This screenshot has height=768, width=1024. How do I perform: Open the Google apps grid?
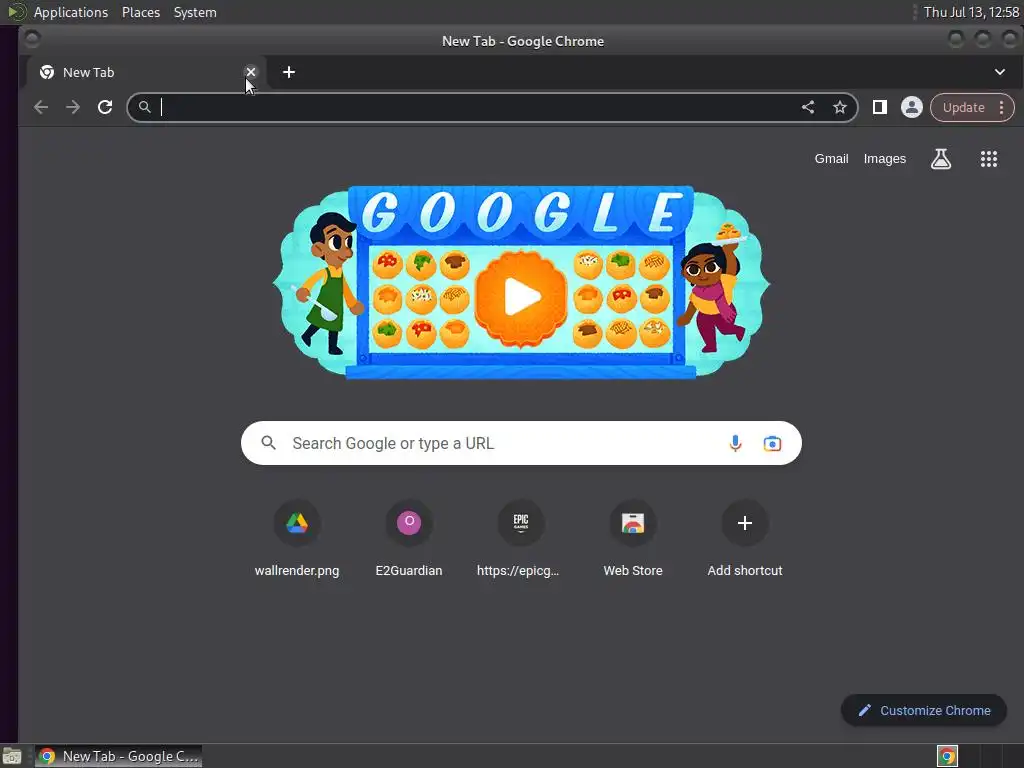pos(989,159)
